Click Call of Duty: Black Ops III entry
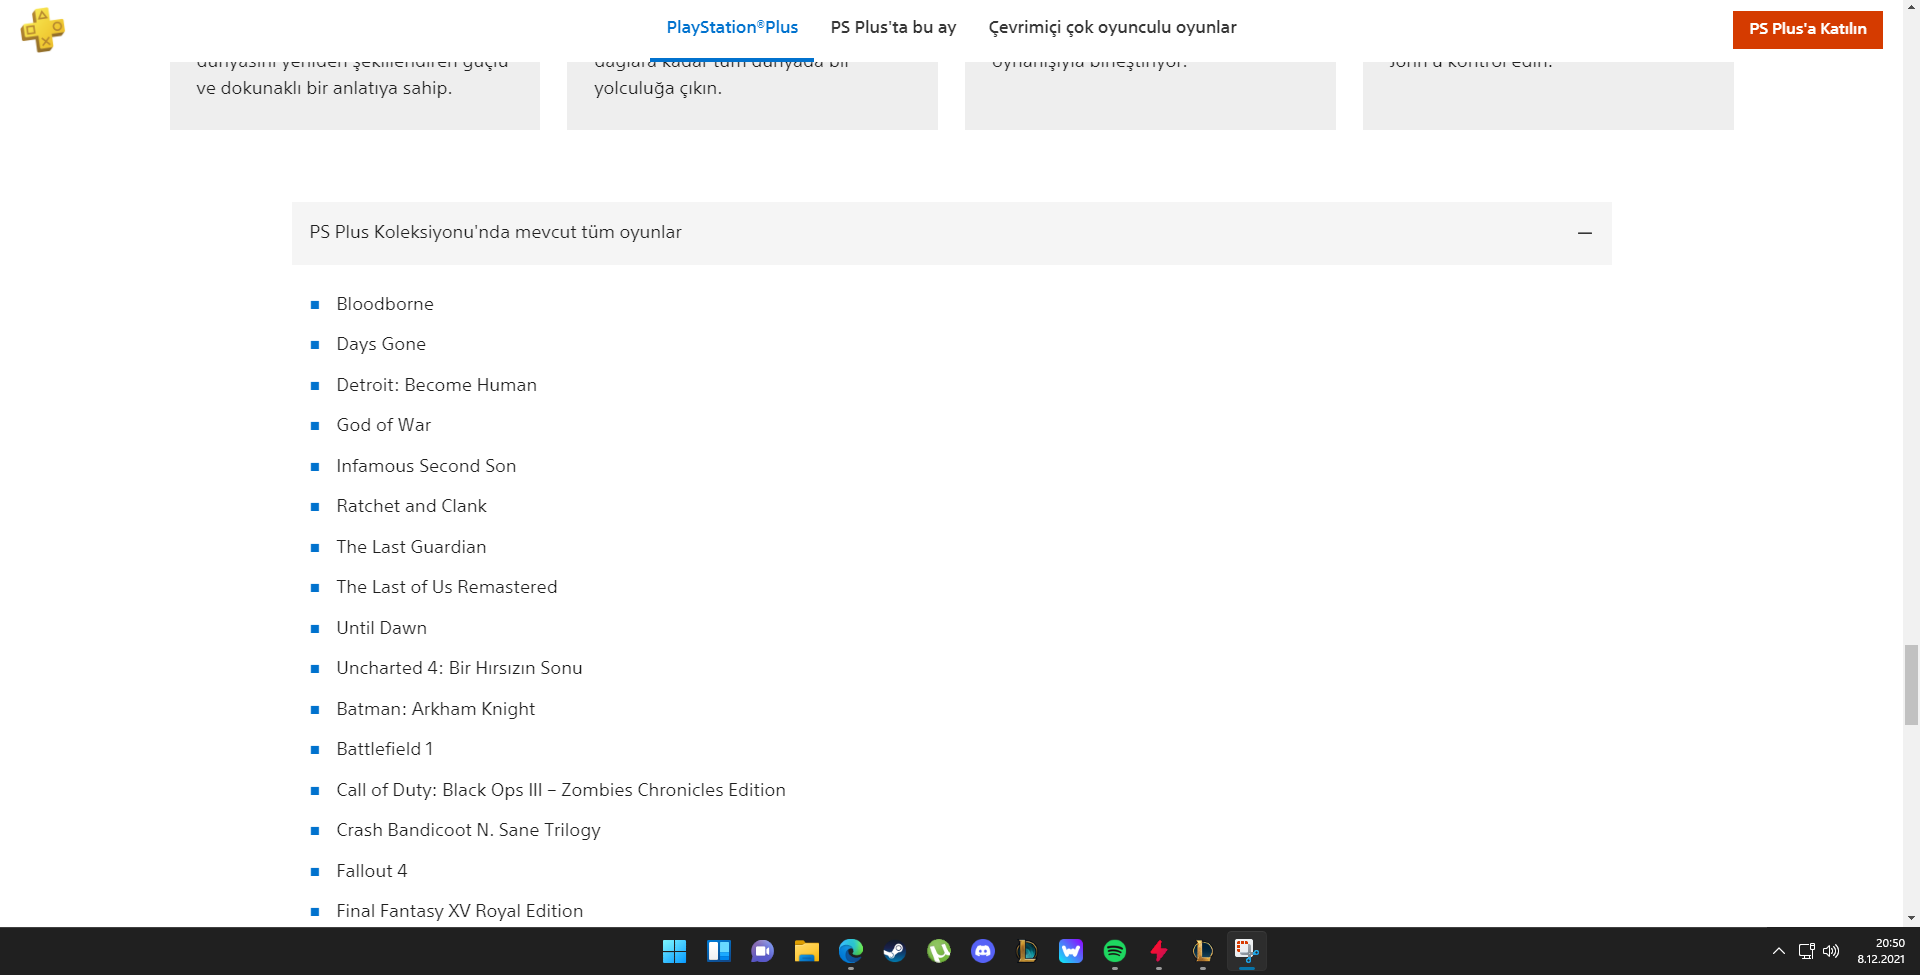1920x975 pixels. pyautogui.click(x=560, y=790)
